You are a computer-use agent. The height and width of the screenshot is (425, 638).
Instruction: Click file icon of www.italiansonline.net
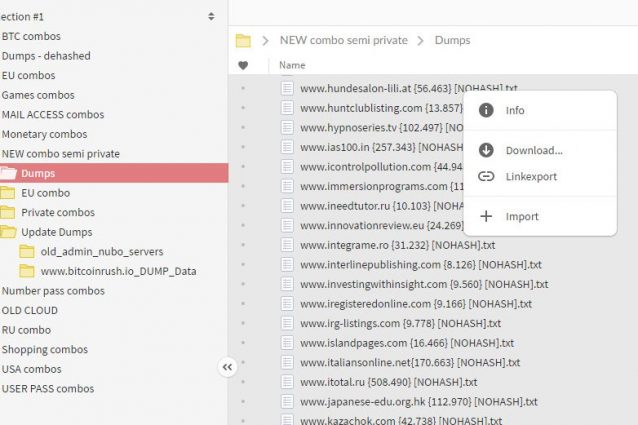coord(287,362)
